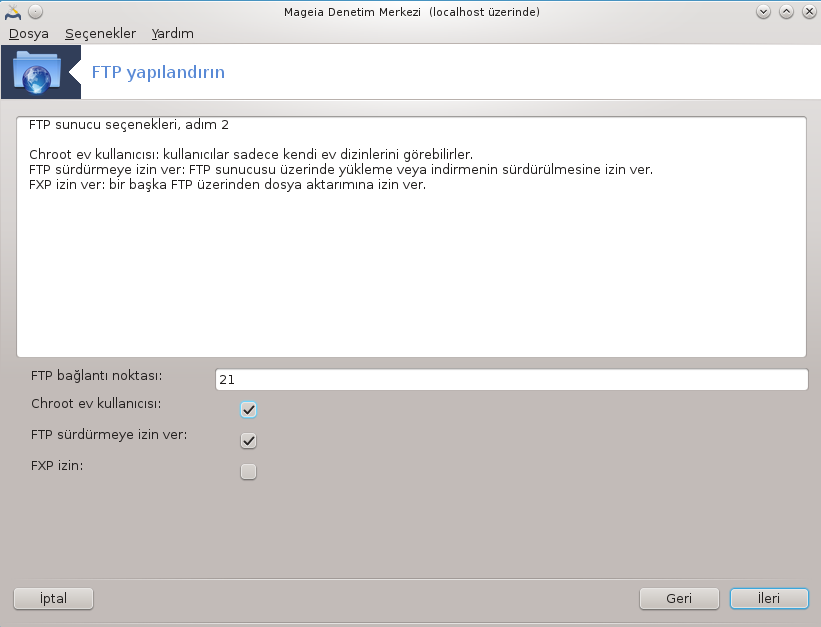Toggle FTP sürdürmeye izin ver checkbox
Image resolution: width=821 pixels, height=627 pixels.
coord(248,441)
